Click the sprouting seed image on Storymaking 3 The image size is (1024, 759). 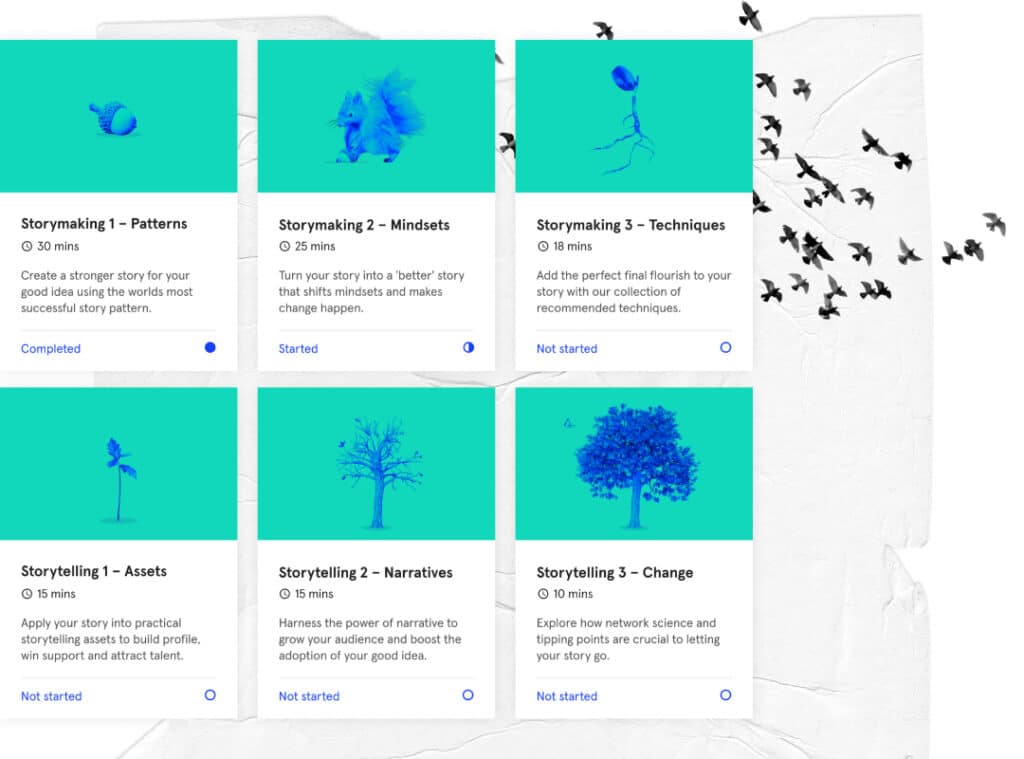(x=624, y=120)
